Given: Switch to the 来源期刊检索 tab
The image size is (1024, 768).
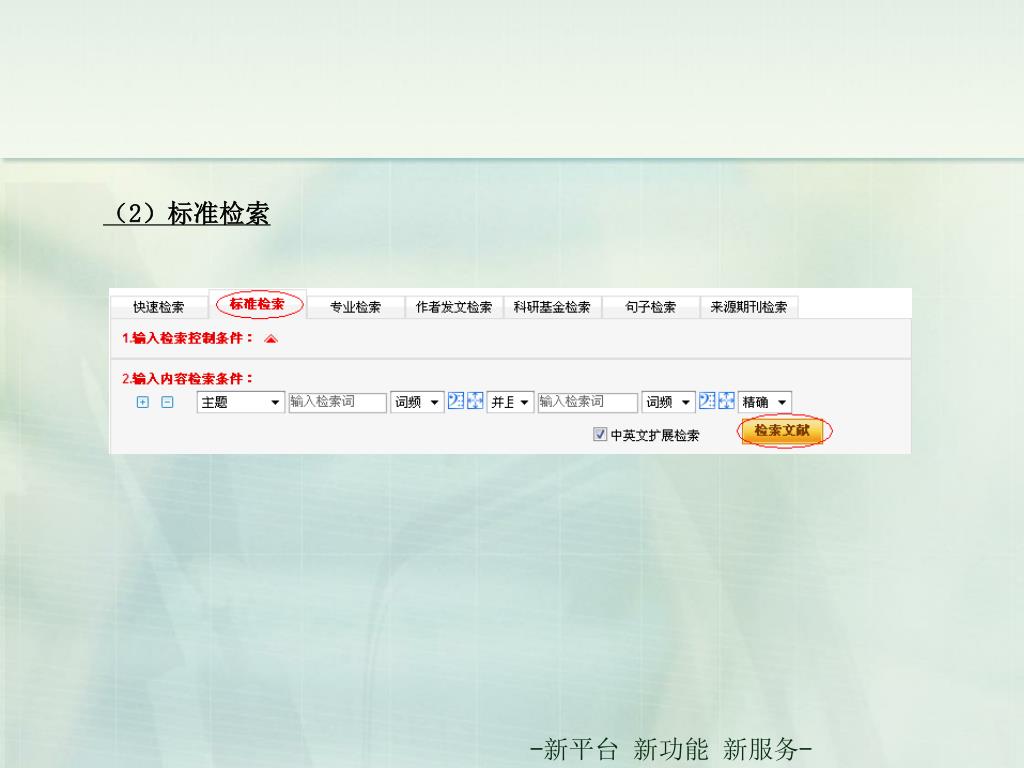Looking at the screenshot, I should click(x=749, y=307).
